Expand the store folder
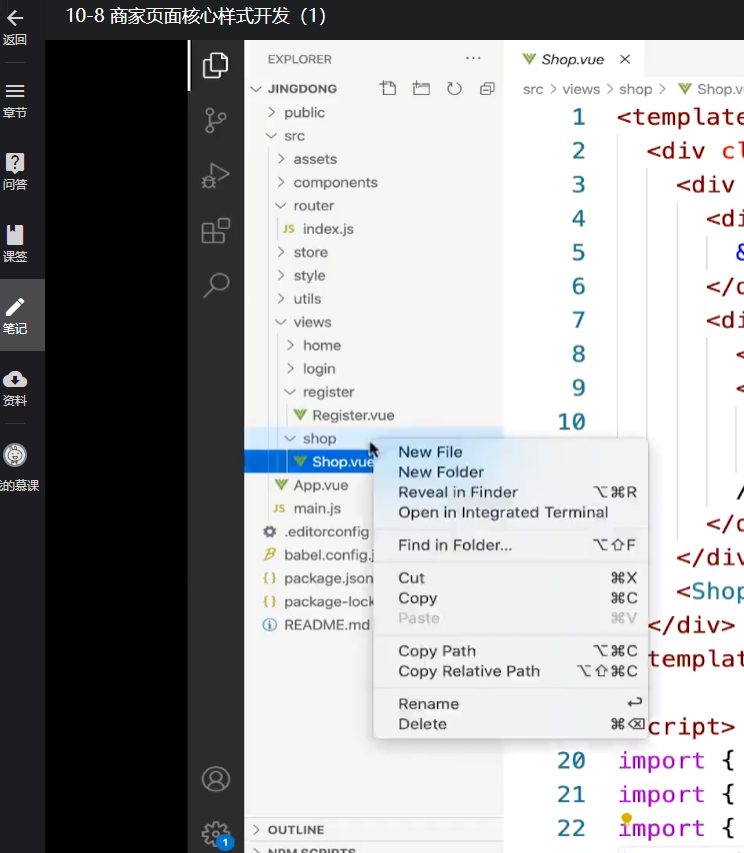 click(310, 252)
